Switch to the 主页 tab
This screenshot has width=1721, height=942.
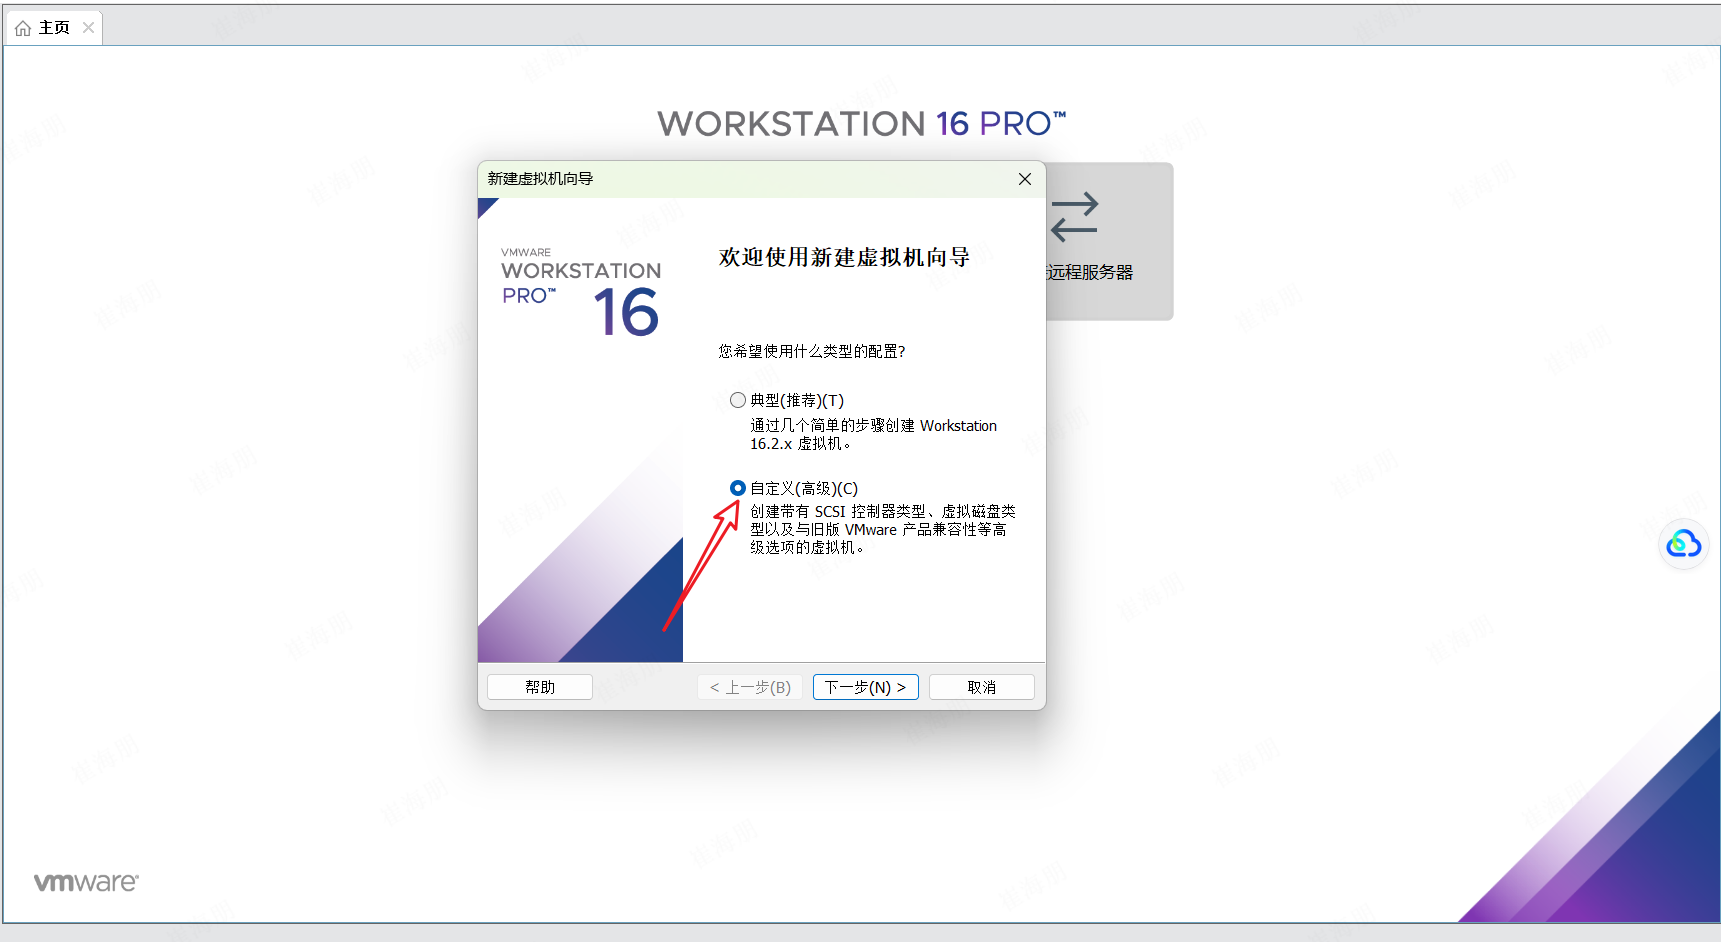(54, 28)
